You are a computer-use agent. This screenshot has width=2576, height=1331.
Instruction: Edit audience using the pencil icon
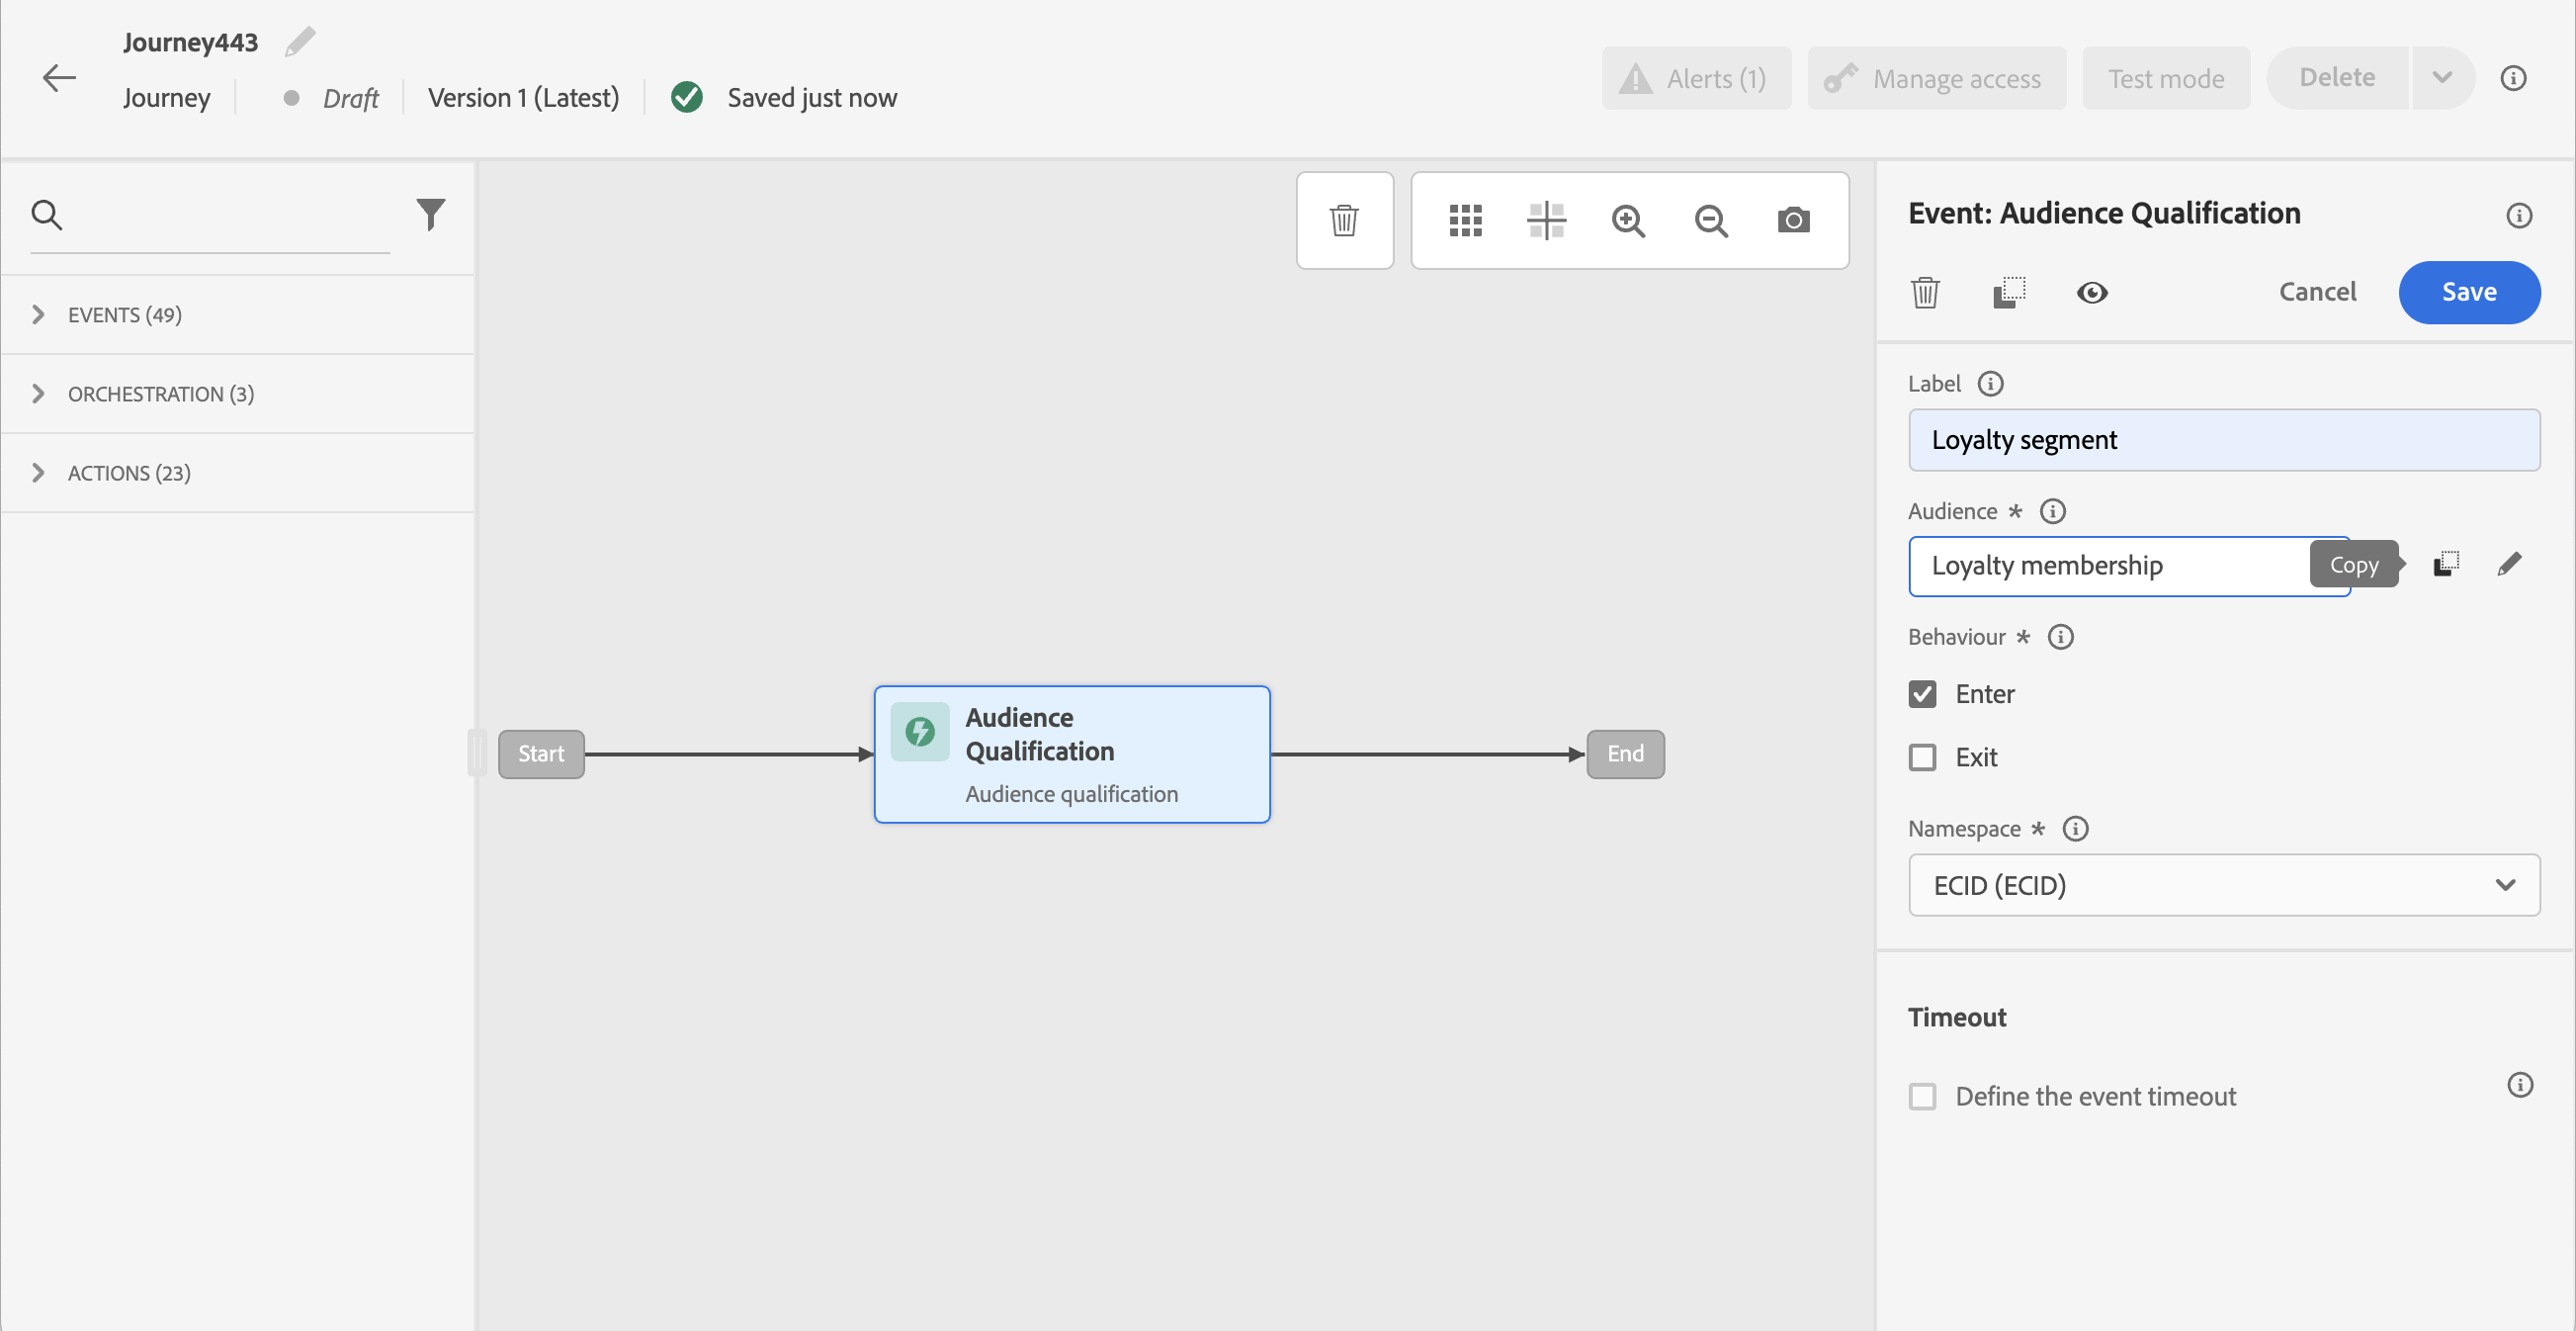point(2509,565)
